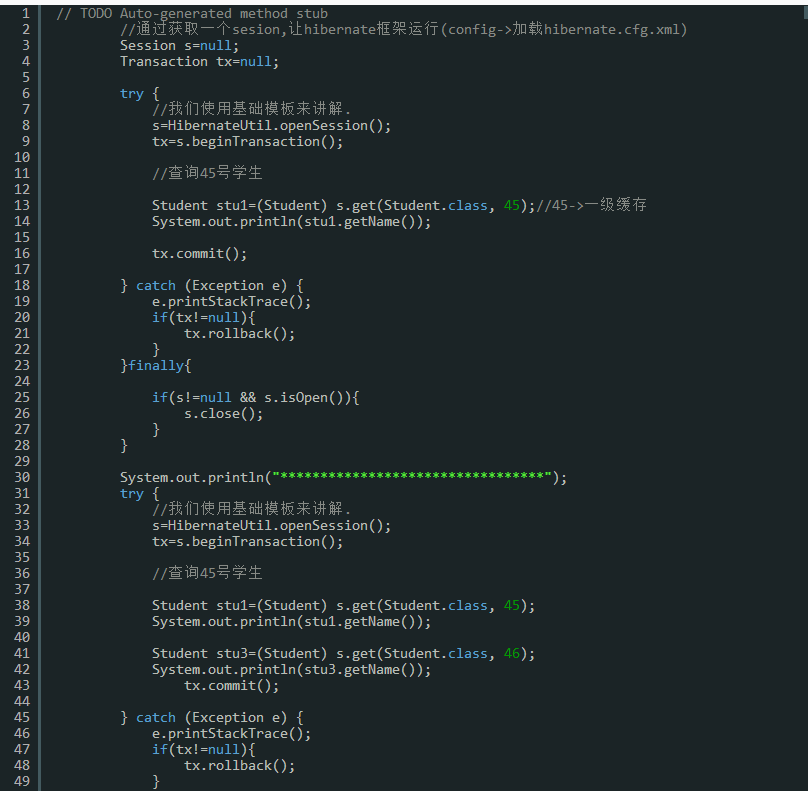Screen dimensions: 808x791
Task: Click the number 46 literal on line 41
Action: click(512, 653)
